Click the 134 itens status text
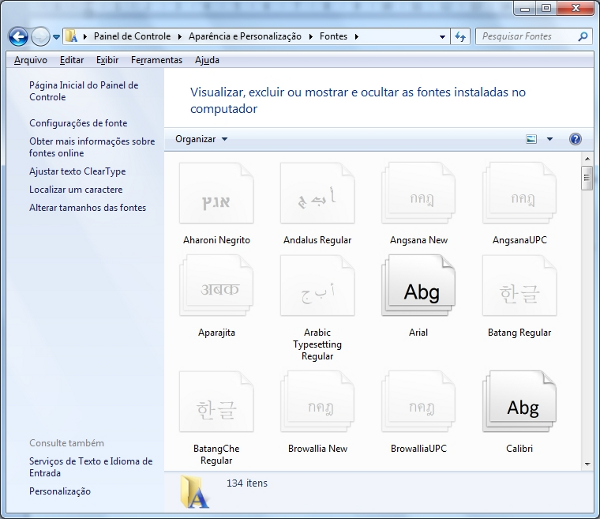 point(247,483)
